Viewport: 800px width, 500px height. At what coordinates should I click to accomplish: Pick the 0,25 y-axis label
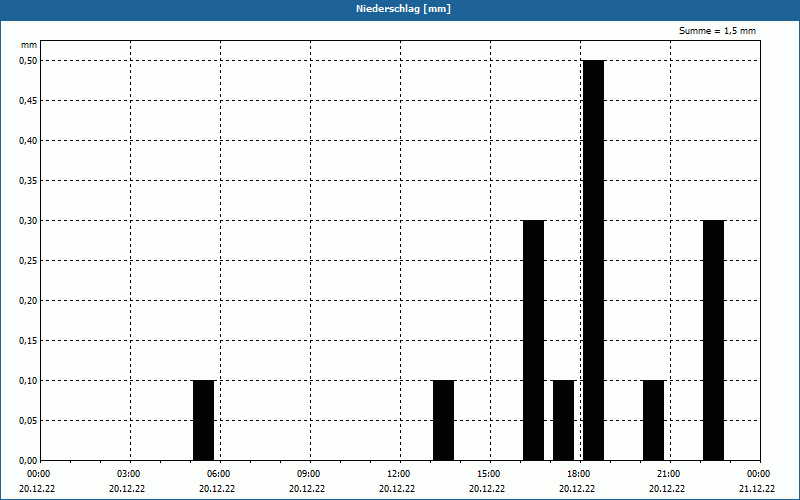28,261
